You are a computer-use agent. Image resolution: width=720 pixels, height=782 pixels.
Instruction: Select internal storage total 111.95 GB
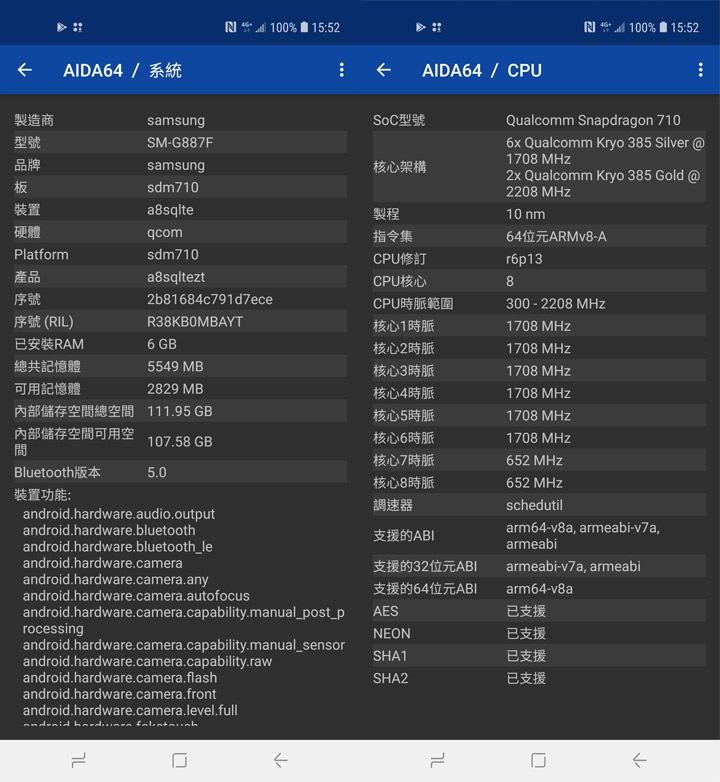[180, 411]
